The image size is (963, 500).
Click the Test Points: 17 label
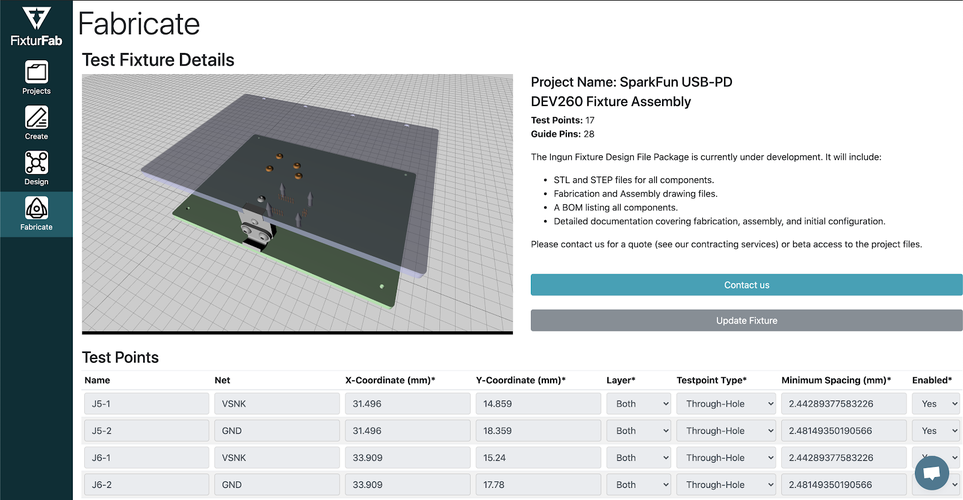(563, 120)
